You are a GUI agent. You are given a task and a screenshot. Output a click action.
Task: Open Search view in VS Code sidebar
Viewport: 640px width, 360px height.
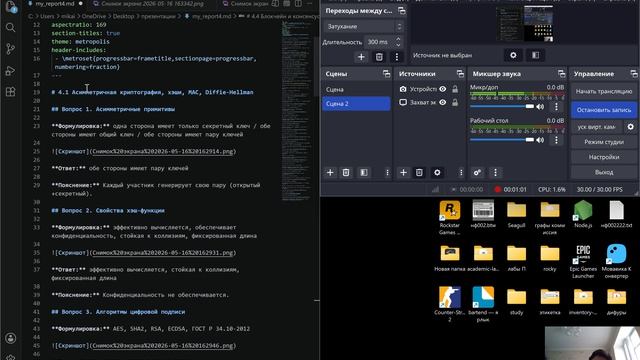tap(10, 28)
